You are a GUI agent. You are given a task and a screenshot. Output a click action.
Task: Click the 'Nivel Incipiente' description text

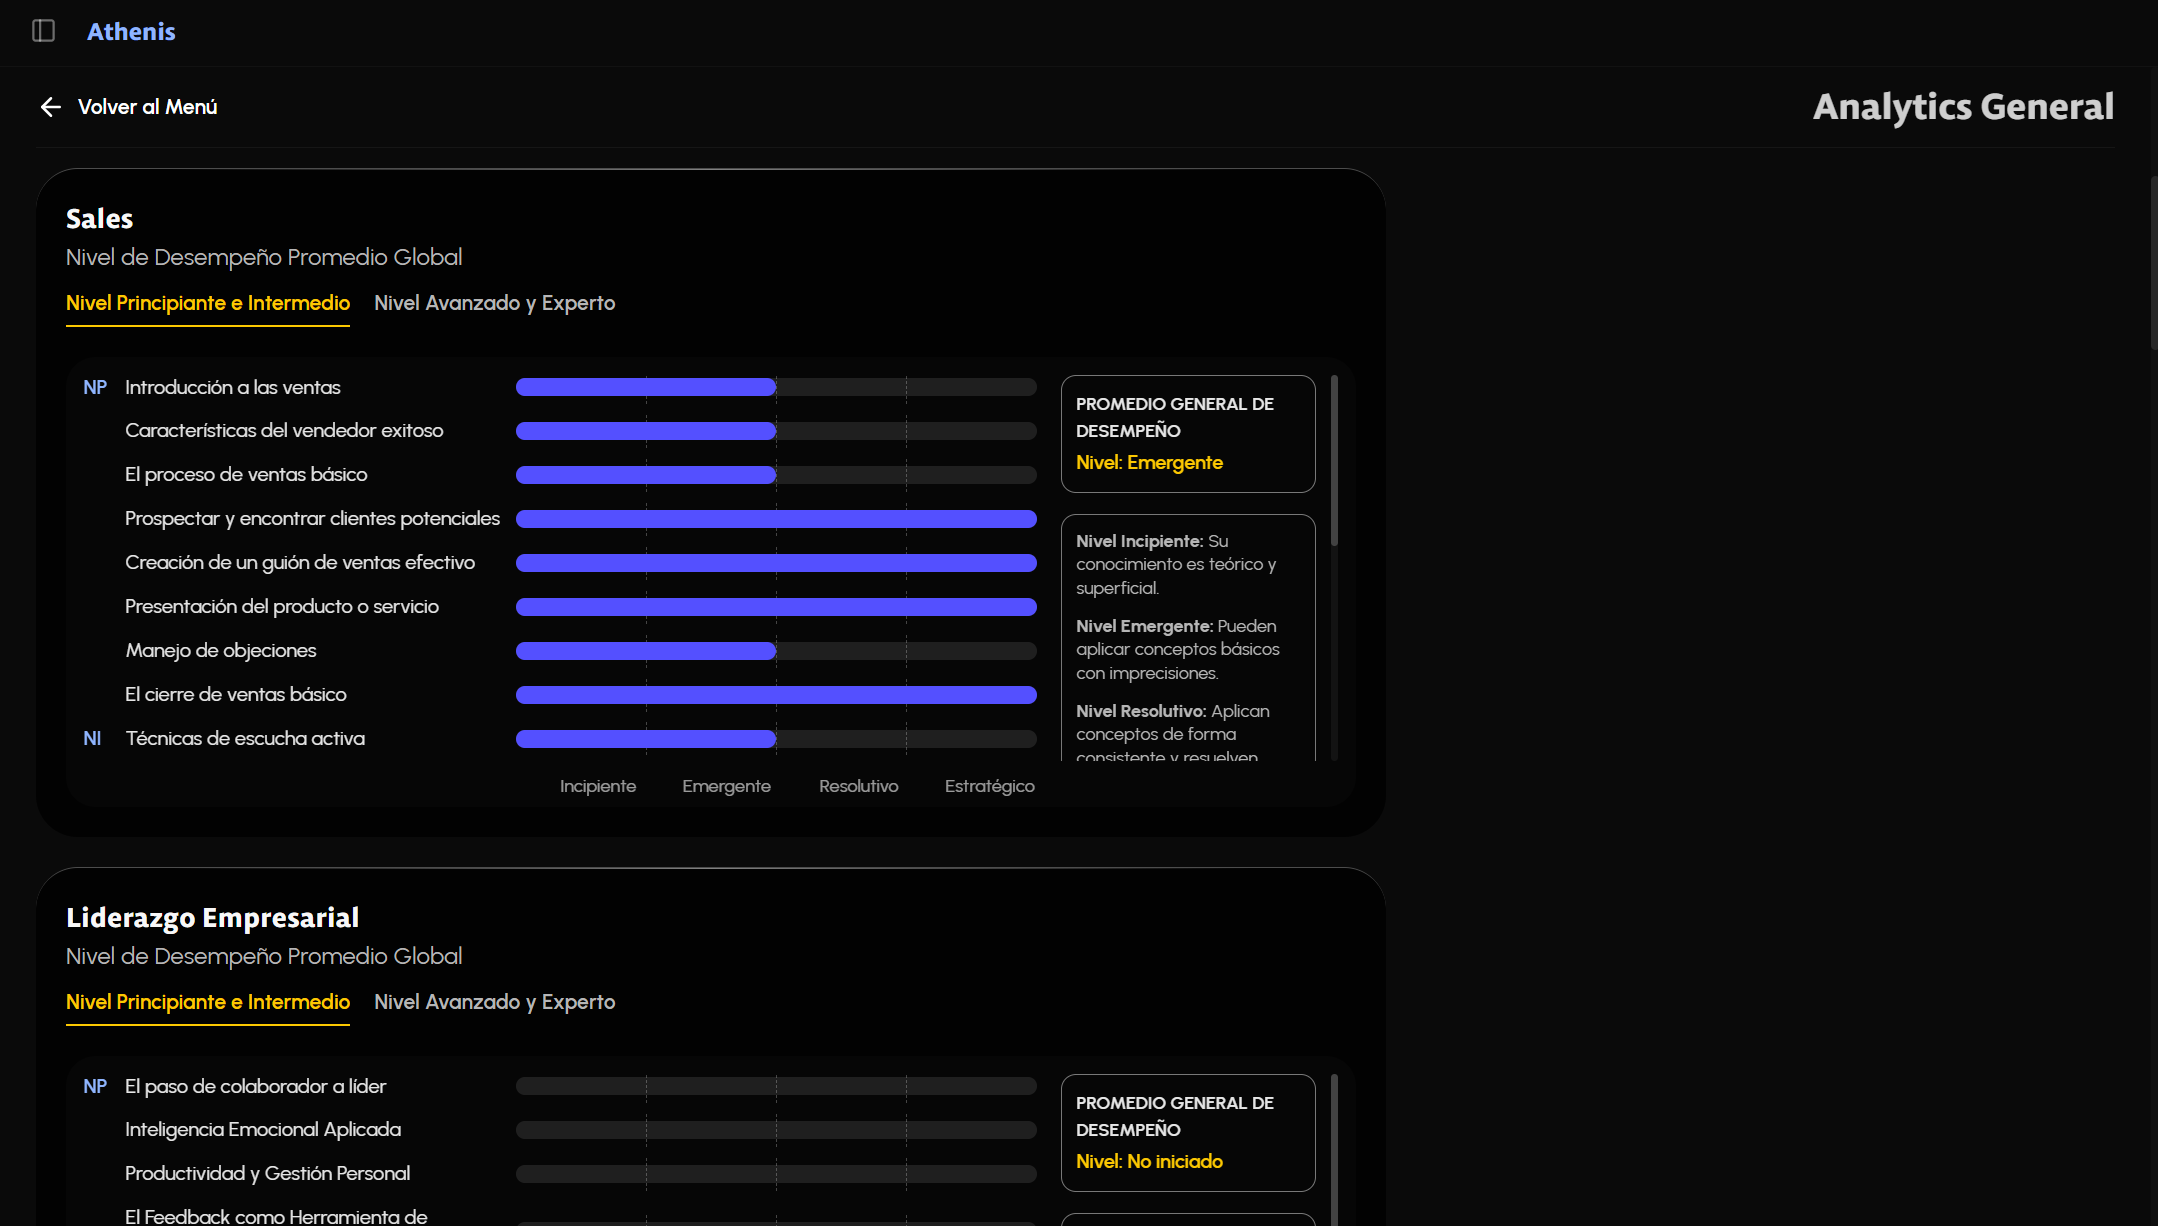click(1176, 564)
